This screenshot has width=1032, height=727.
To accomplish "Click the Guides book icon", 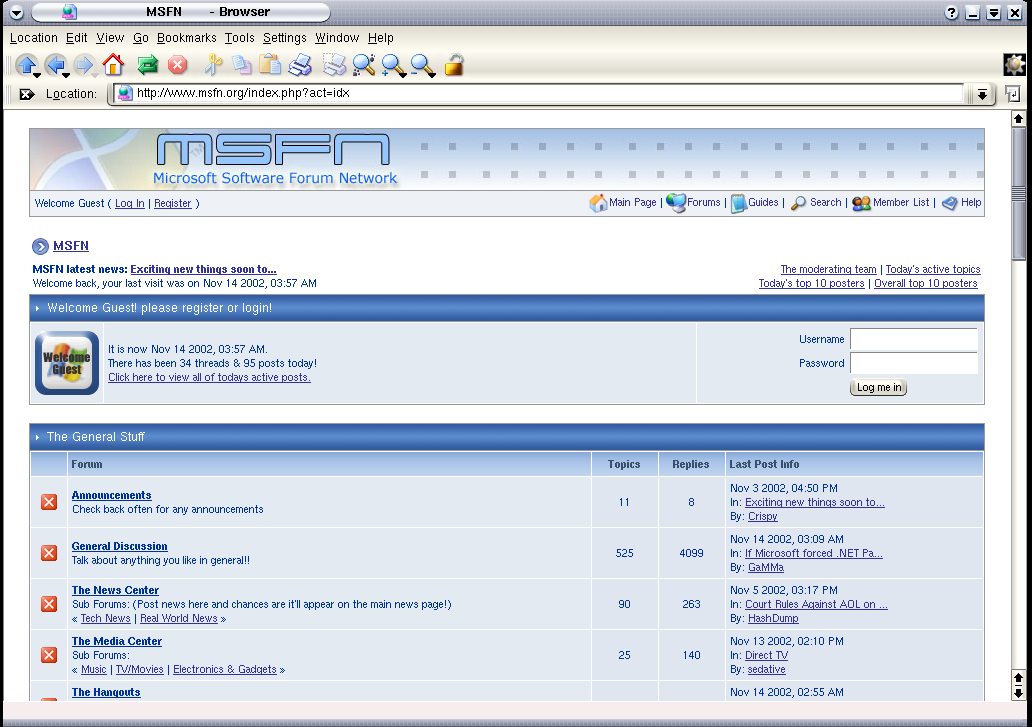I will (738, 203).
